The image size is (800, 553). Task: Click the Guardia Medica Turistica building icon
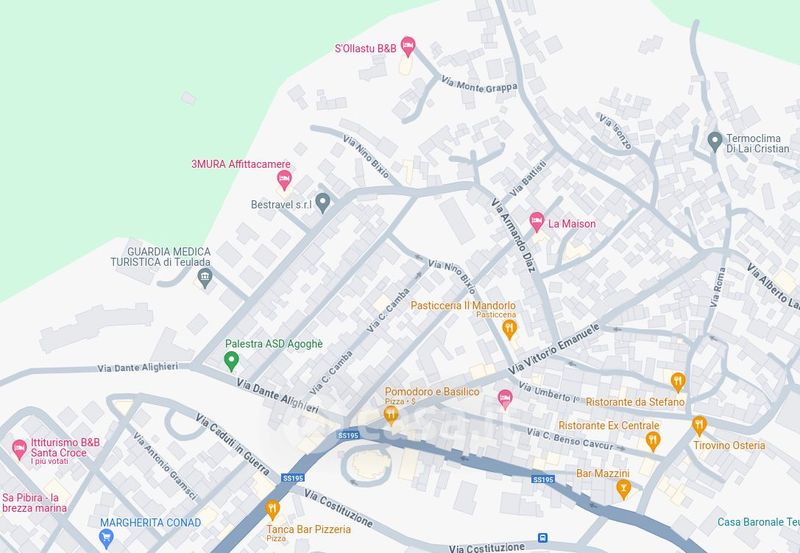pyautogui.click(x=205, y=278)
